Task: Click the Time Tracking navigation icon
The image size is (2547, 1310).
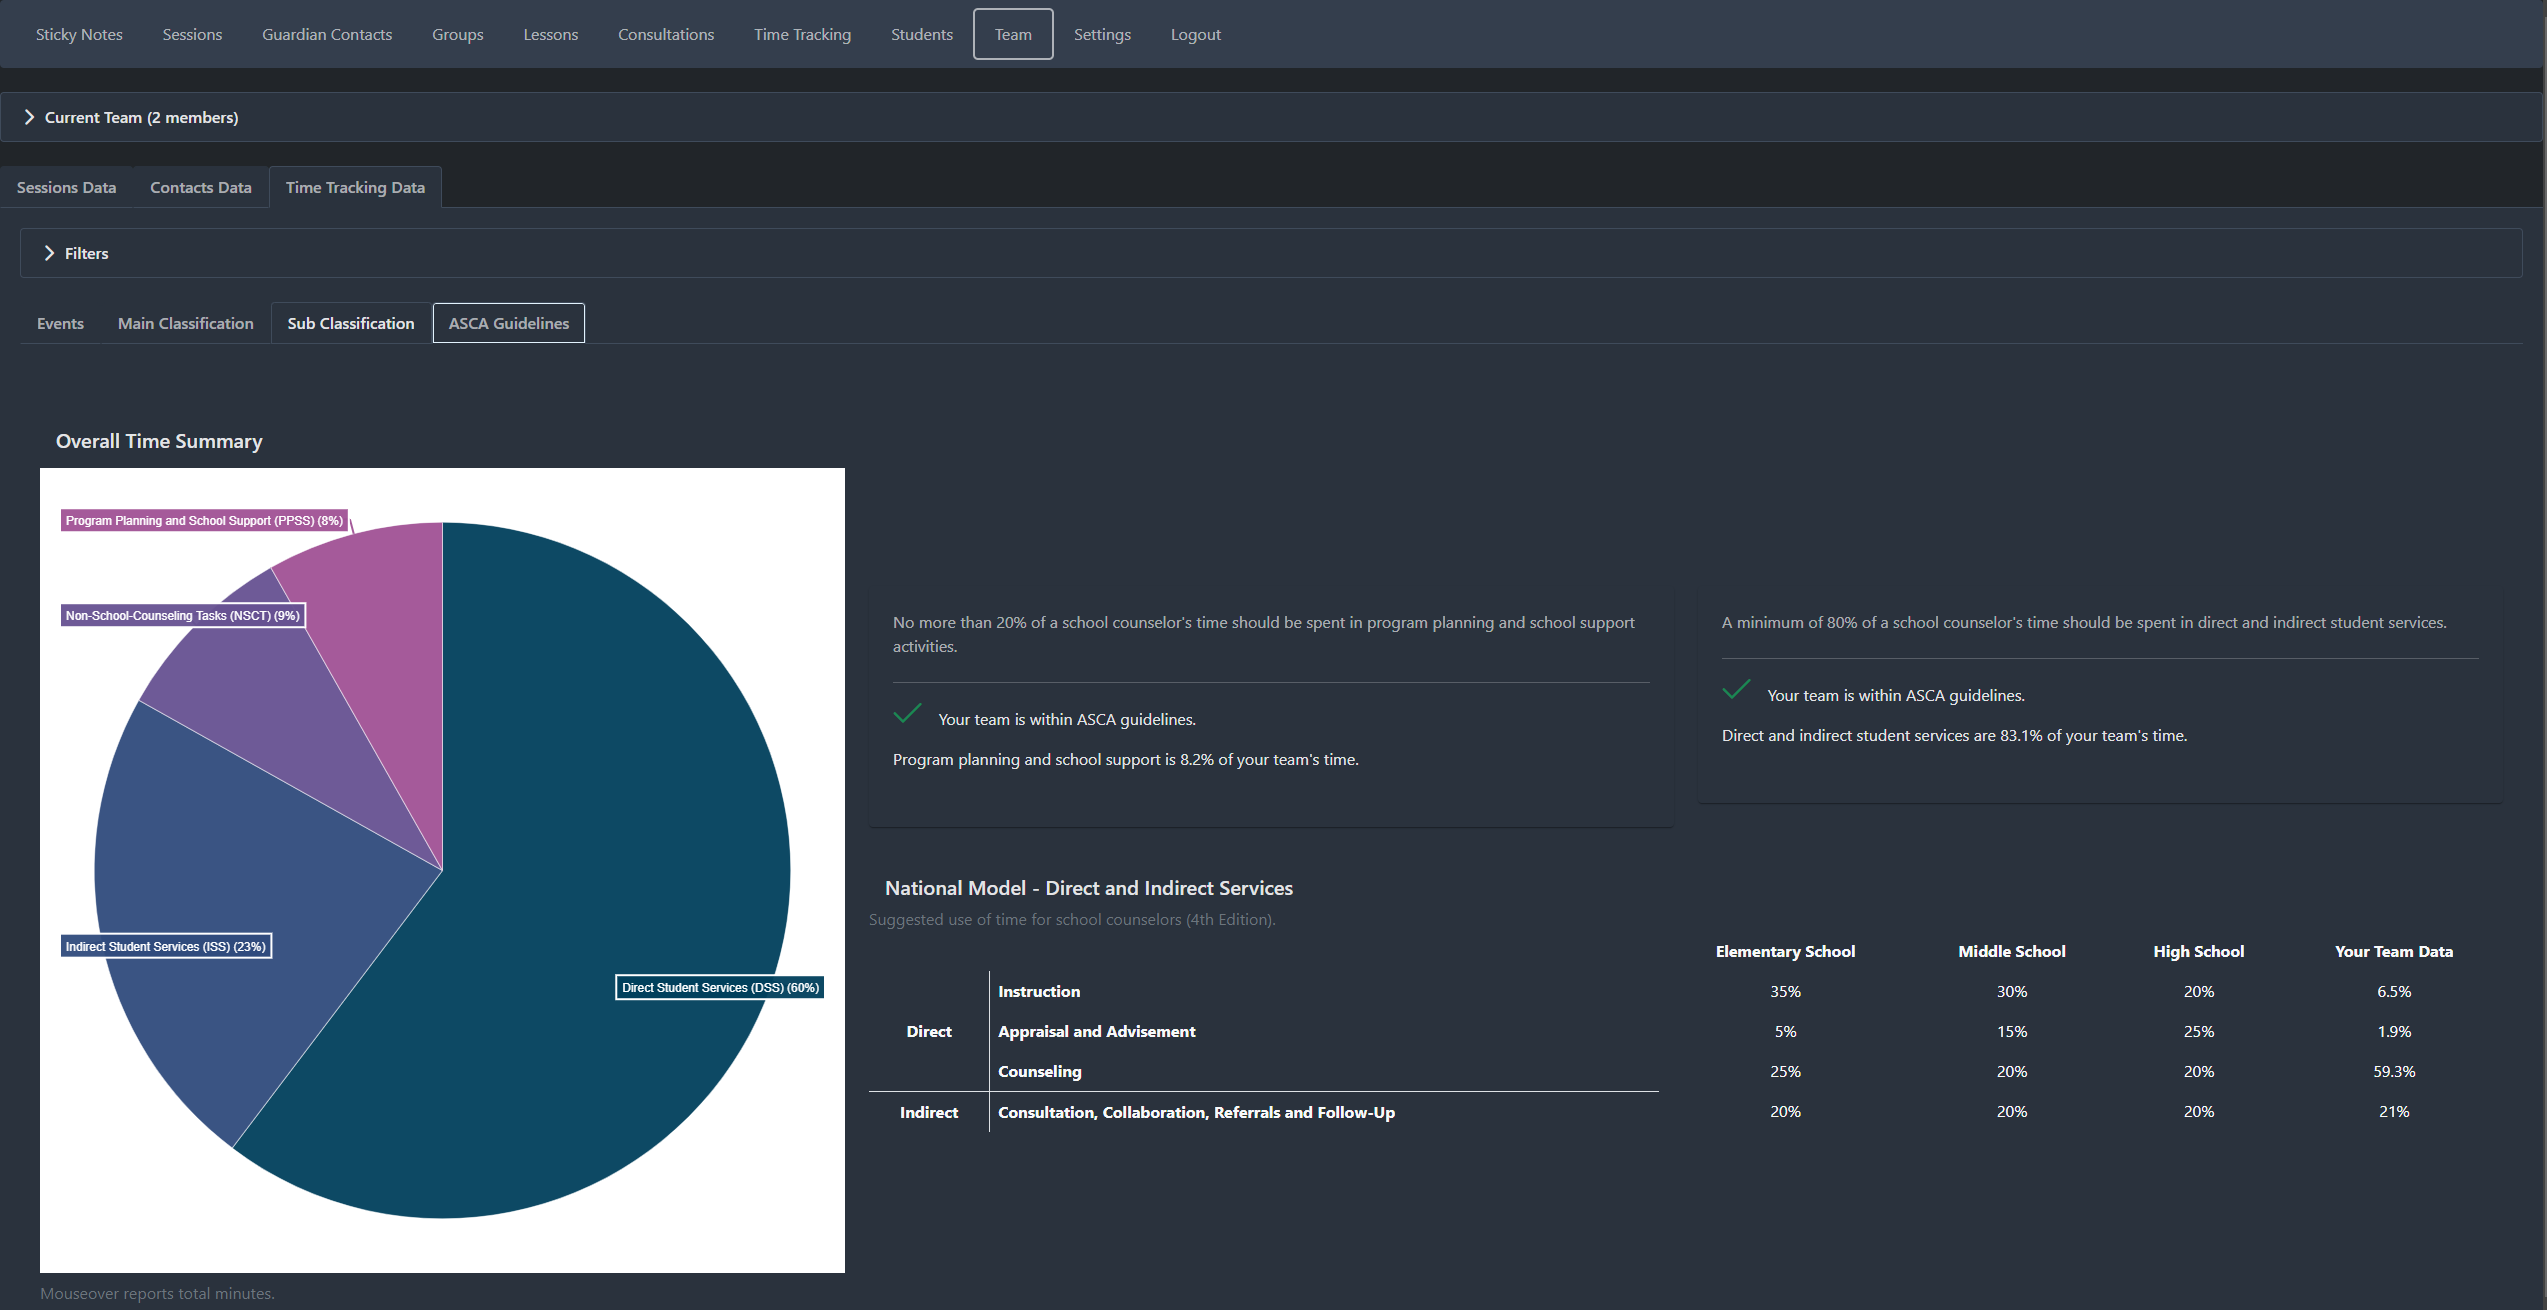Action: pos(800,32)
